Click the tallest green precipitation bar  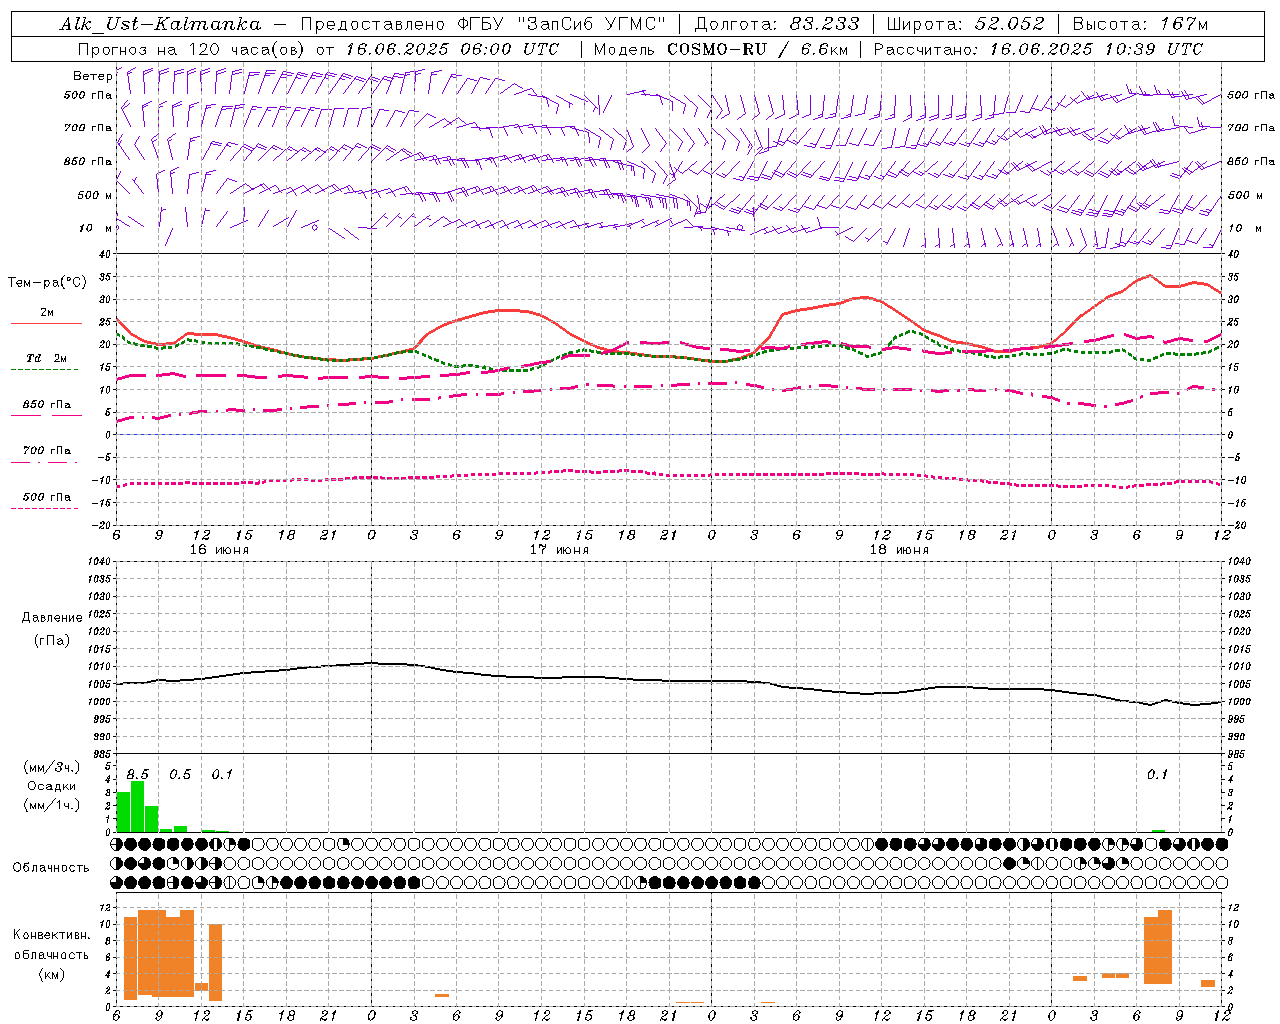point(138,806)
